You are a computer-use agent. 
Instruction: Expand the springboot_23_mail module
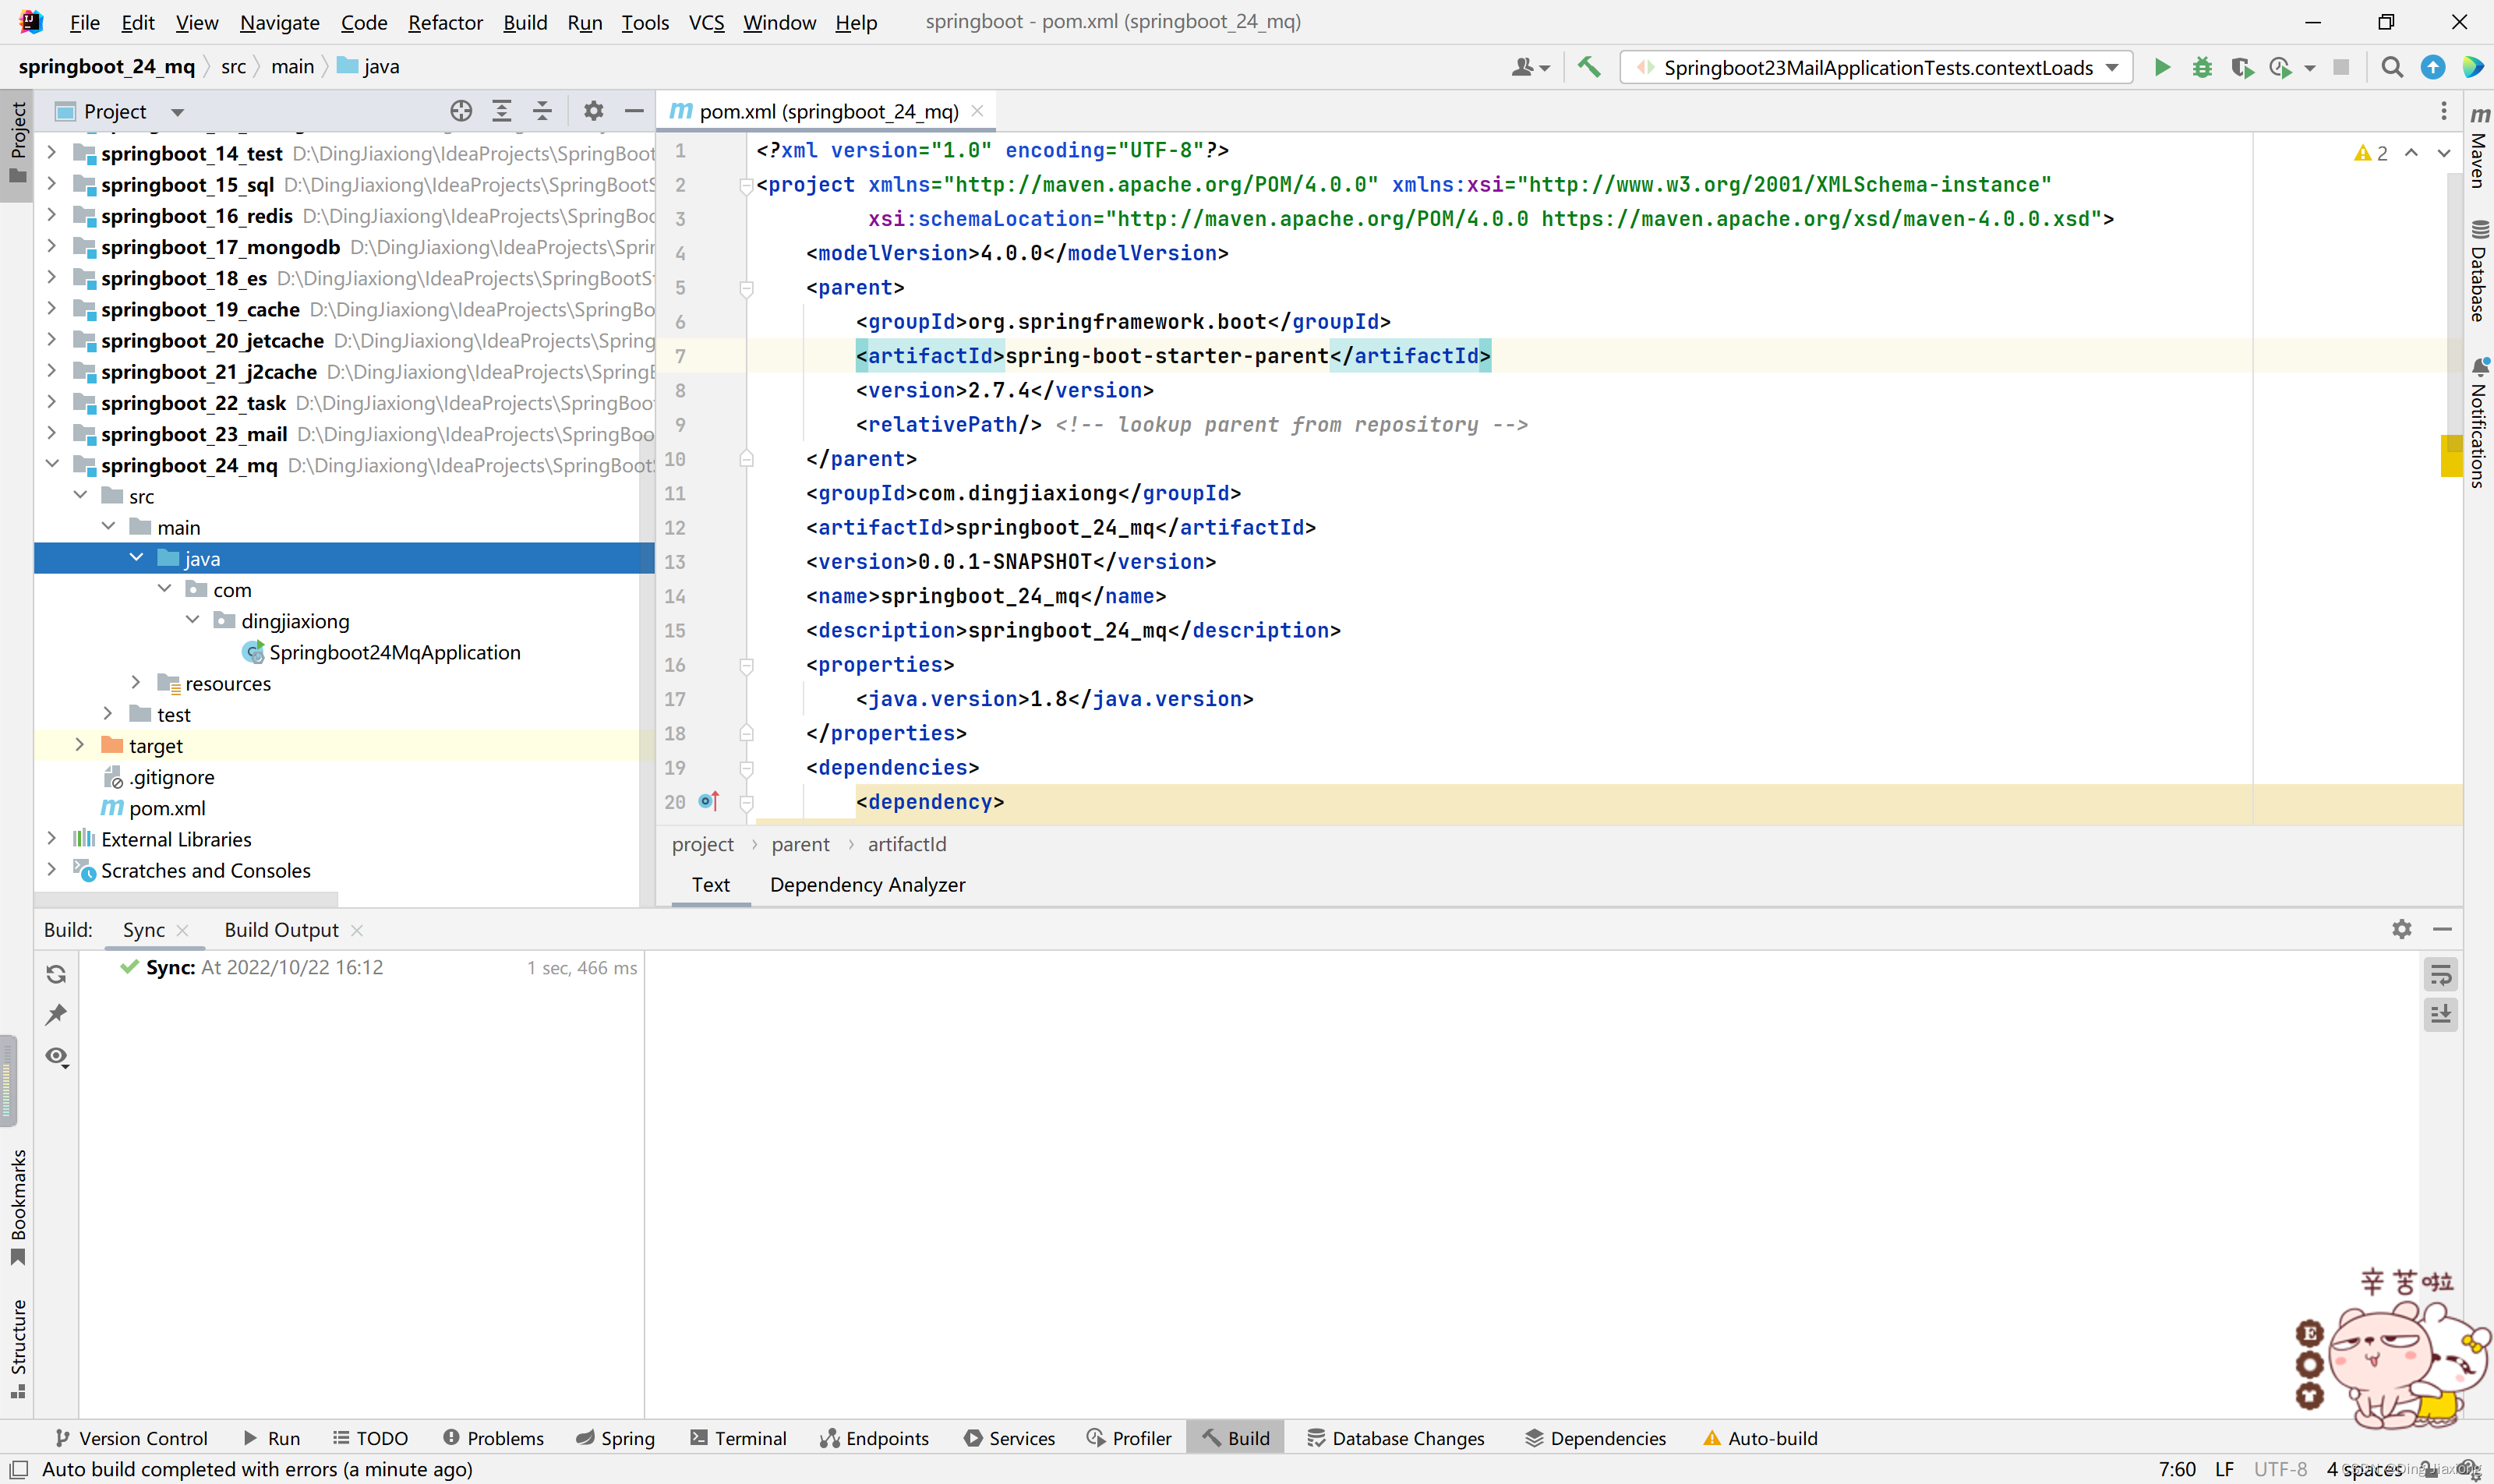[52, 434]
